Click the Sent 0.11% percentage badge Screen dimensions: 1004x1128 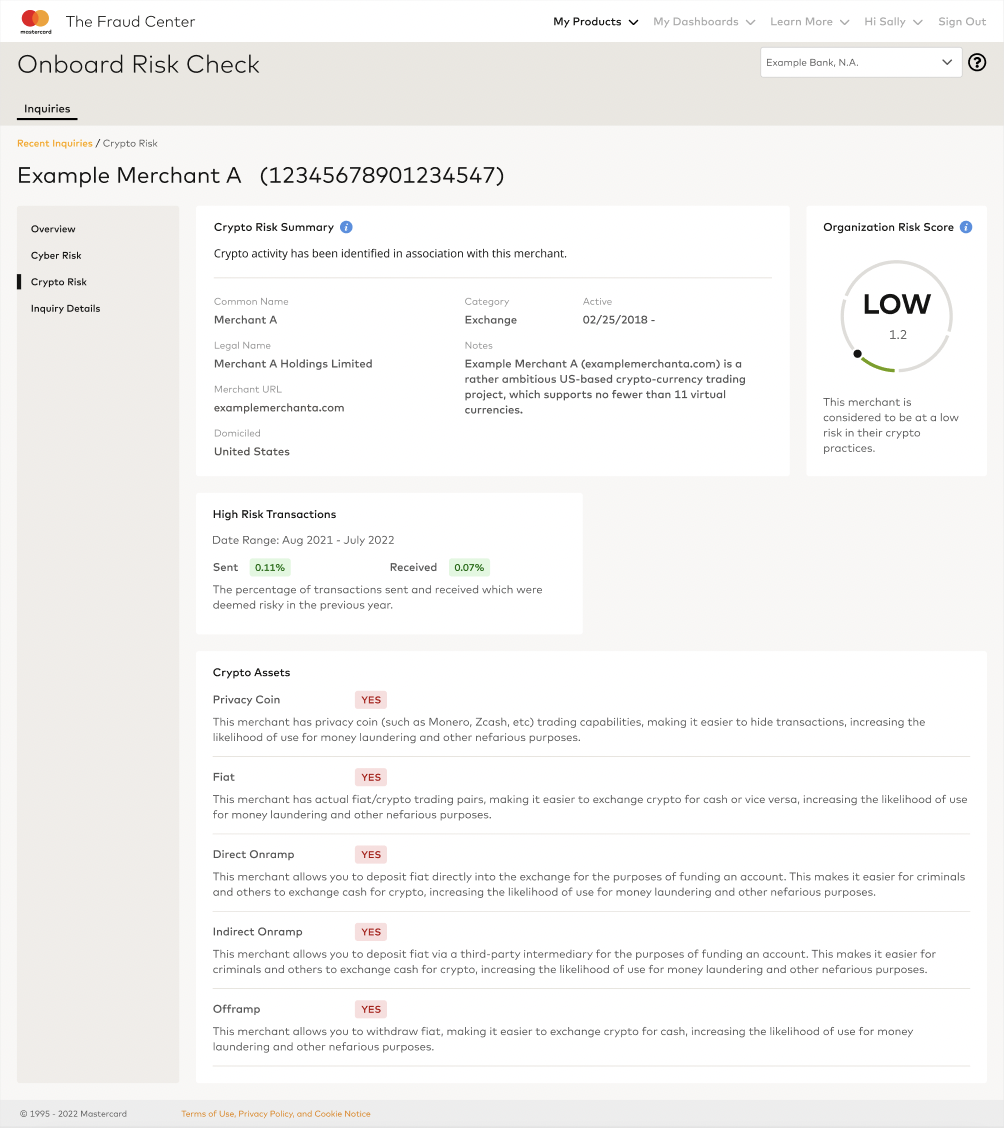pyautogui.click(x=270, y=568)
